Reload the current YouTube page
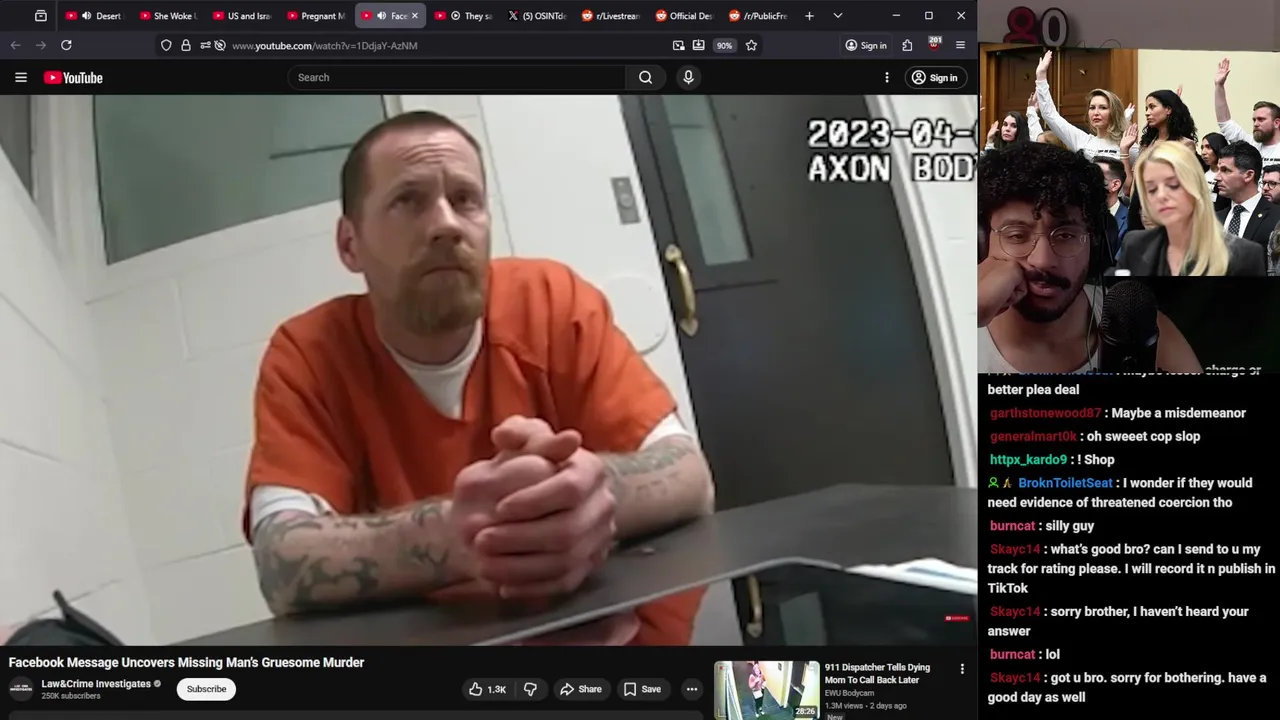 66,45
